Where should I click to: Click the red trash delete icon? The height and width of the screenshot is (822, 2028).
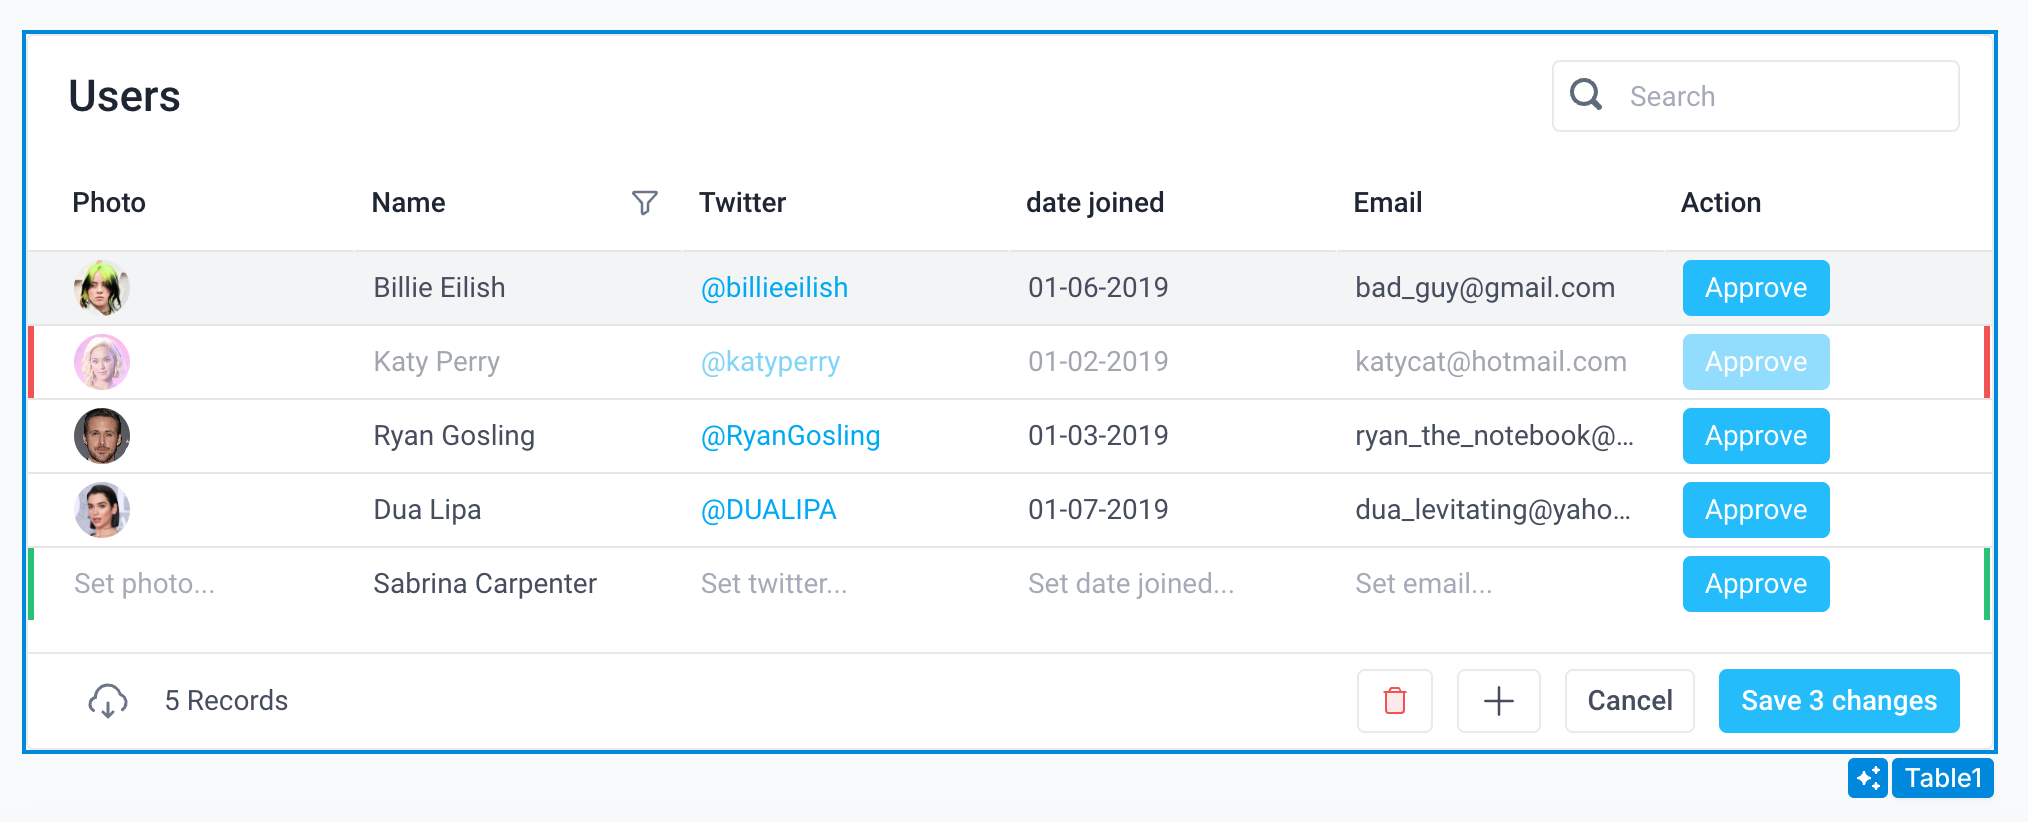coord(1395,701)
